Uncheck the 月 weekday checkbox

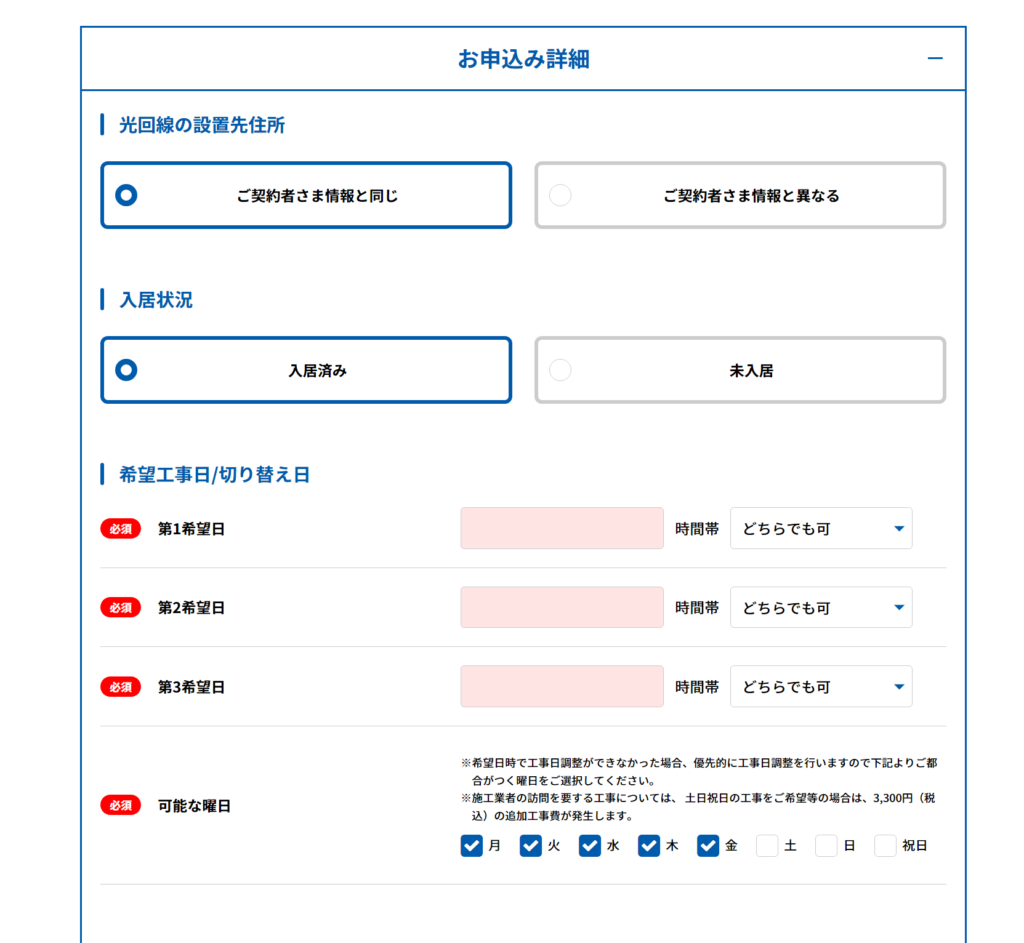point(472,846)
